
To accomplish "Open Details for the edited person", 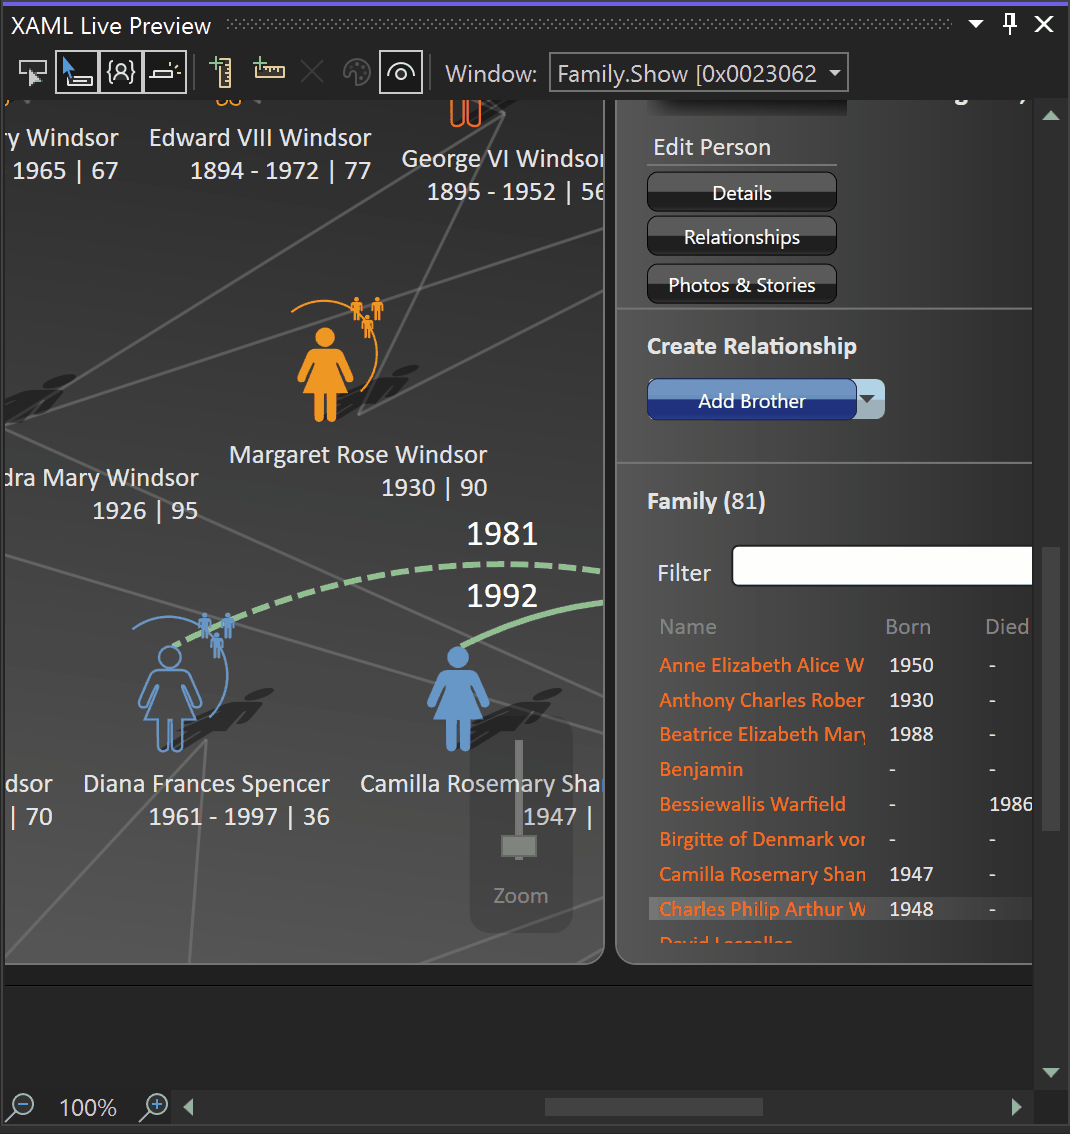I will click(x=741, y=191).
